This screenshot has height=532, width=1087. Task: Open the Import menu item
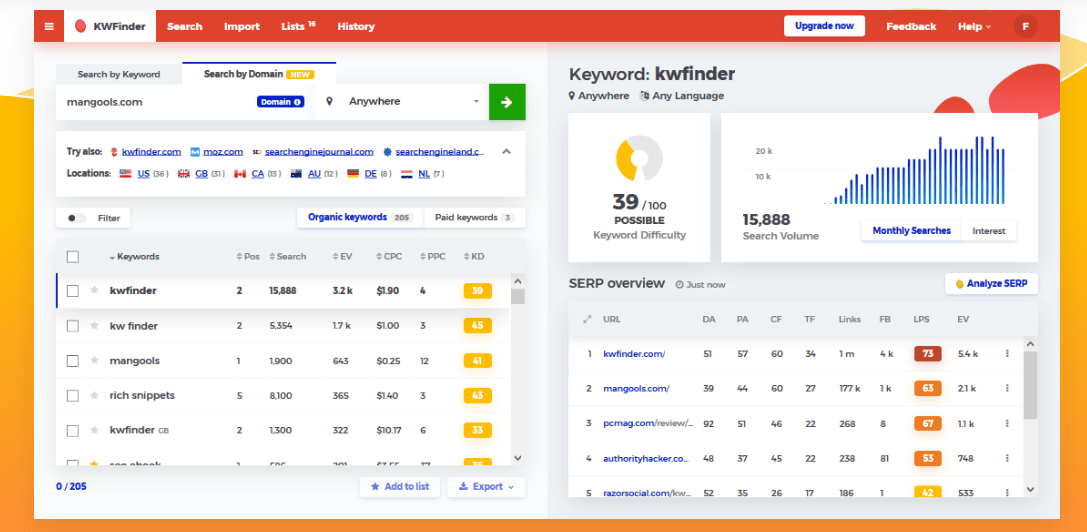point(242,26)
